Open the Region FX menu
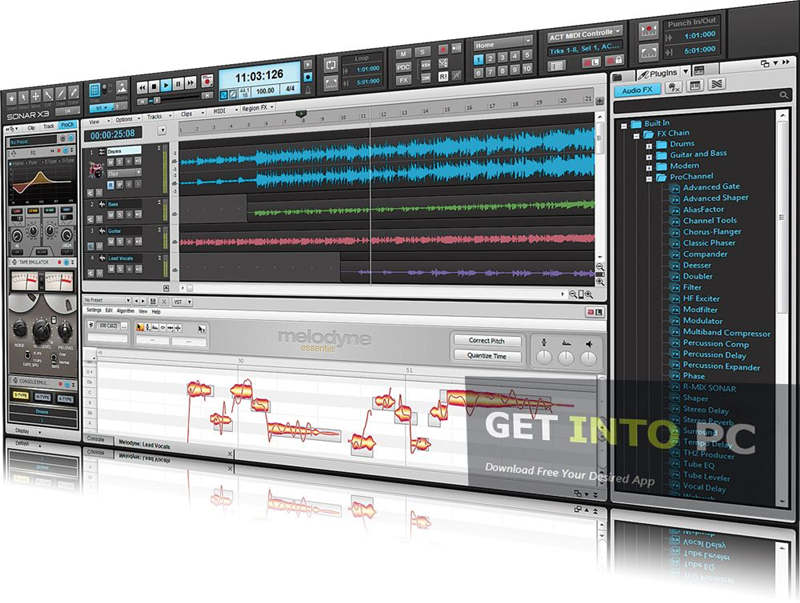The height and width of the screenshot is (603, 800). coord(258,108)
